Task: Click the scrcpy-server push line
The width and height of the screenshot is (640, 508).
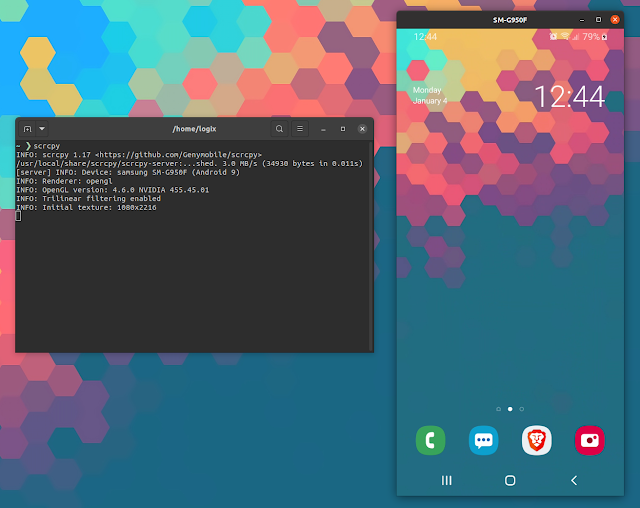Action: pyautogui.click(x=189, y=164)
